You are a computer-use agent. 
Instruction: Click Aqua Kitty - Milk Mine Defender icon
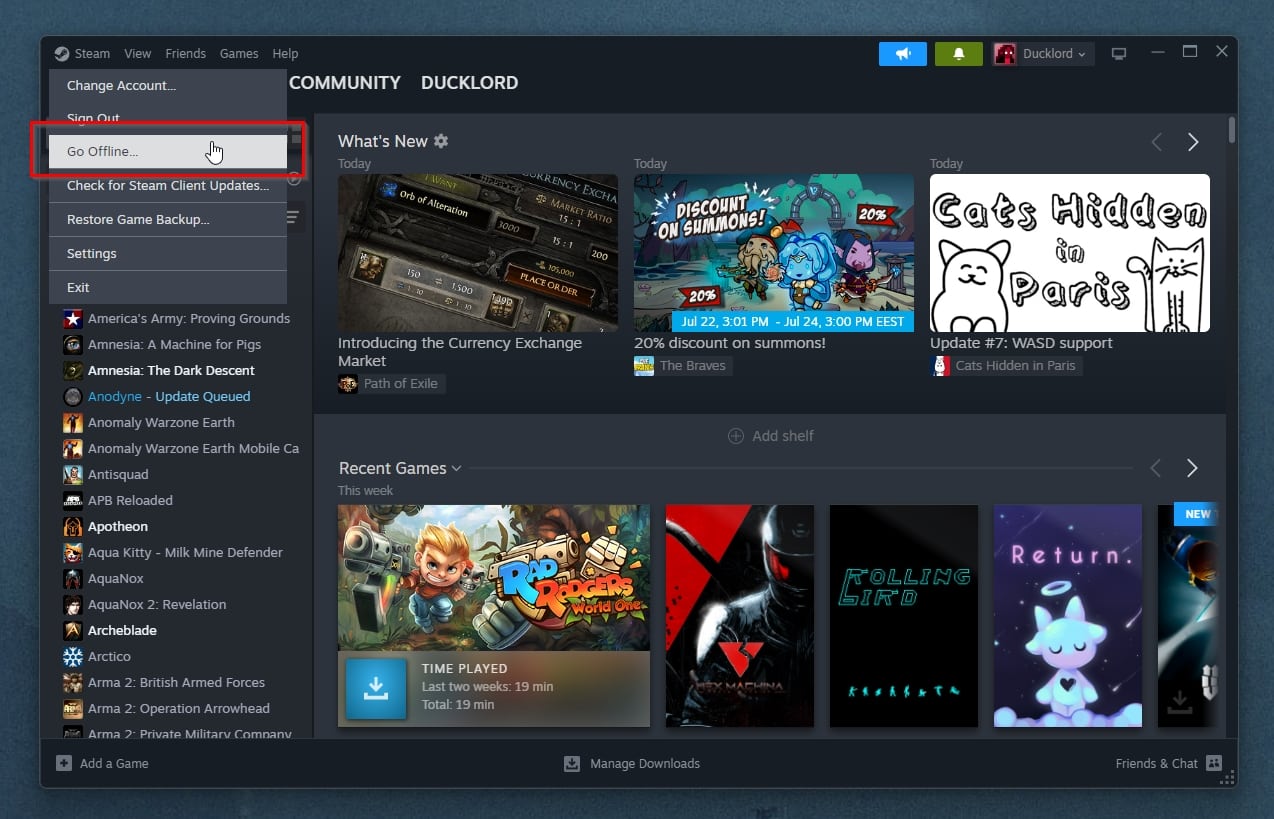[73, 552]
